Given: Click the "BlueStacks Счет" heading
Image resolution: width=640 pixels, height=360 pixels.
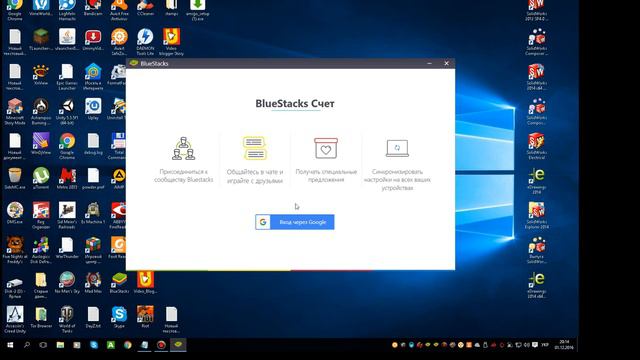Looking at the screenshot, I should tap(295, 104).
